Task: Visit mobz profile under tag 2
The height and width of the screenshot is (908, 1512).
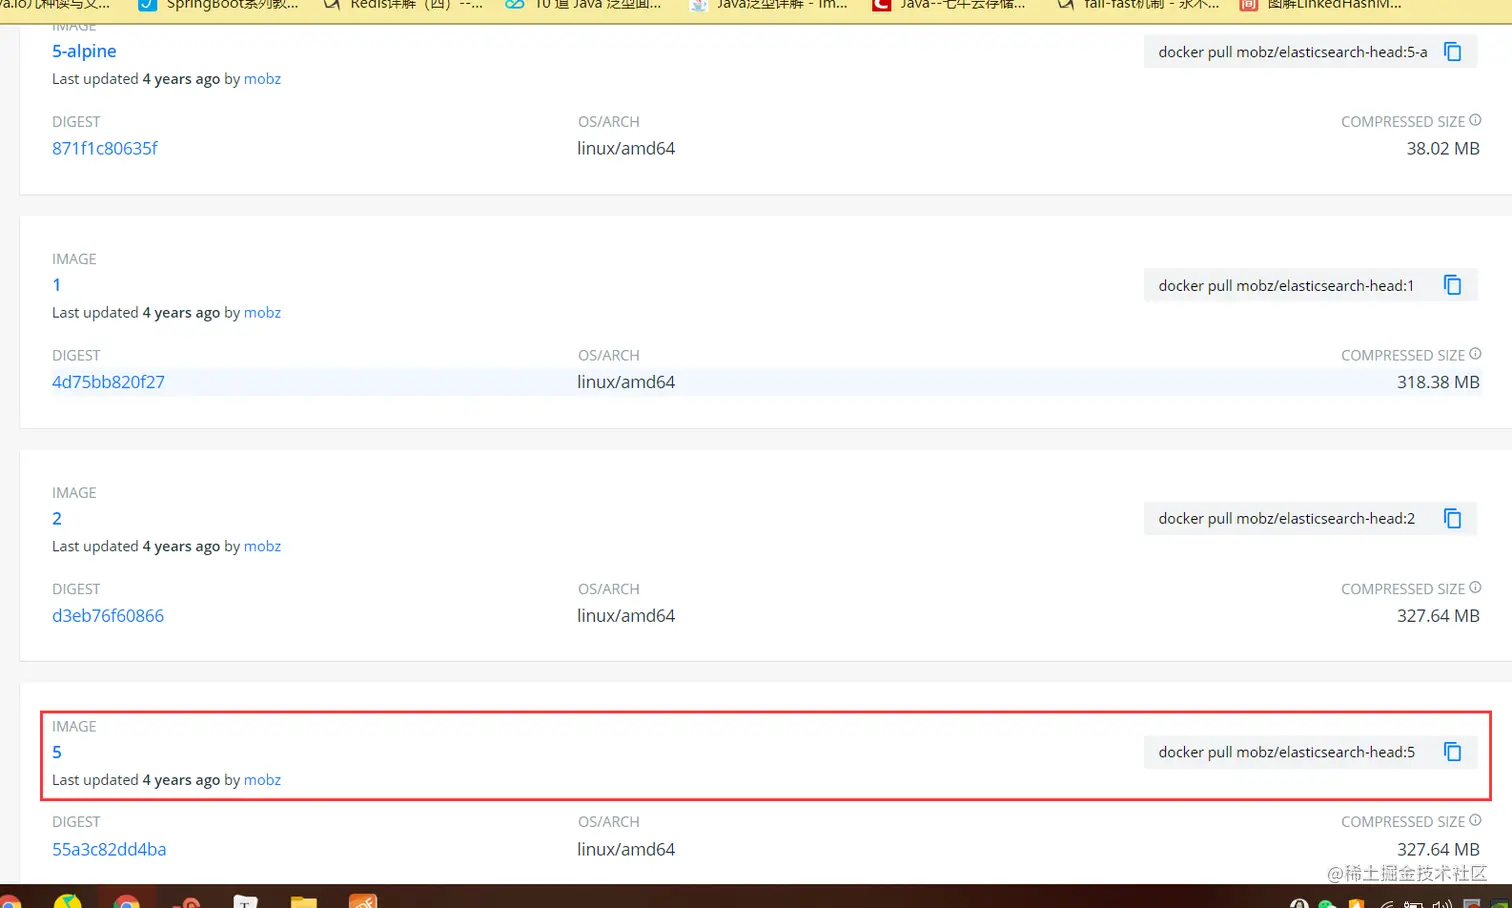Action: pos(262,546)
